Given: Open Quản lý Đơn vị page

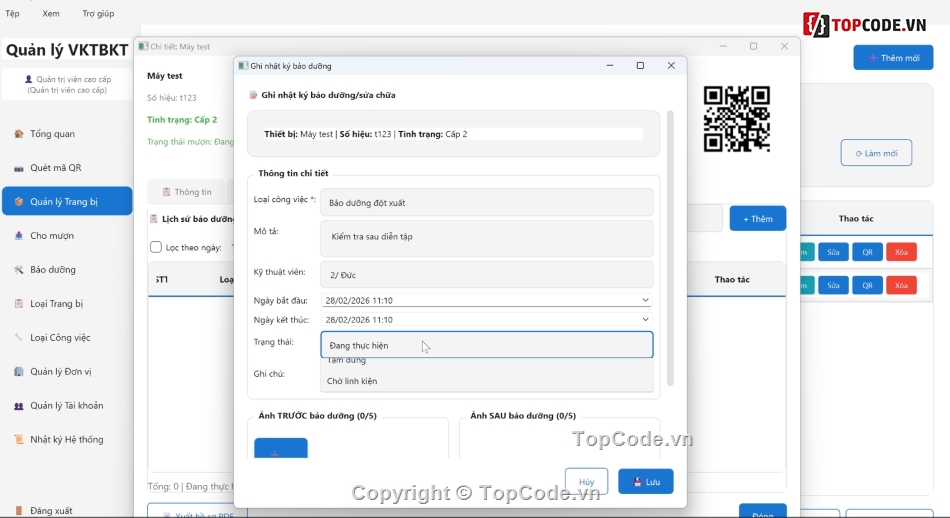Looking at the screenshot, I should tap(67, 371).
